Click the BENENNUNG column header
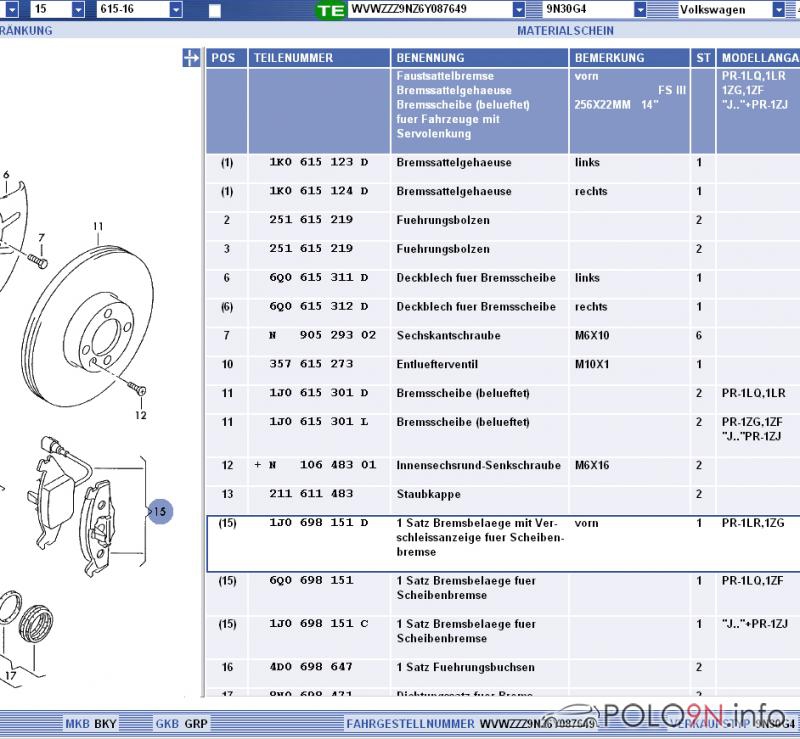This screenshot has width=800, height=739. [x=480, y=58]
